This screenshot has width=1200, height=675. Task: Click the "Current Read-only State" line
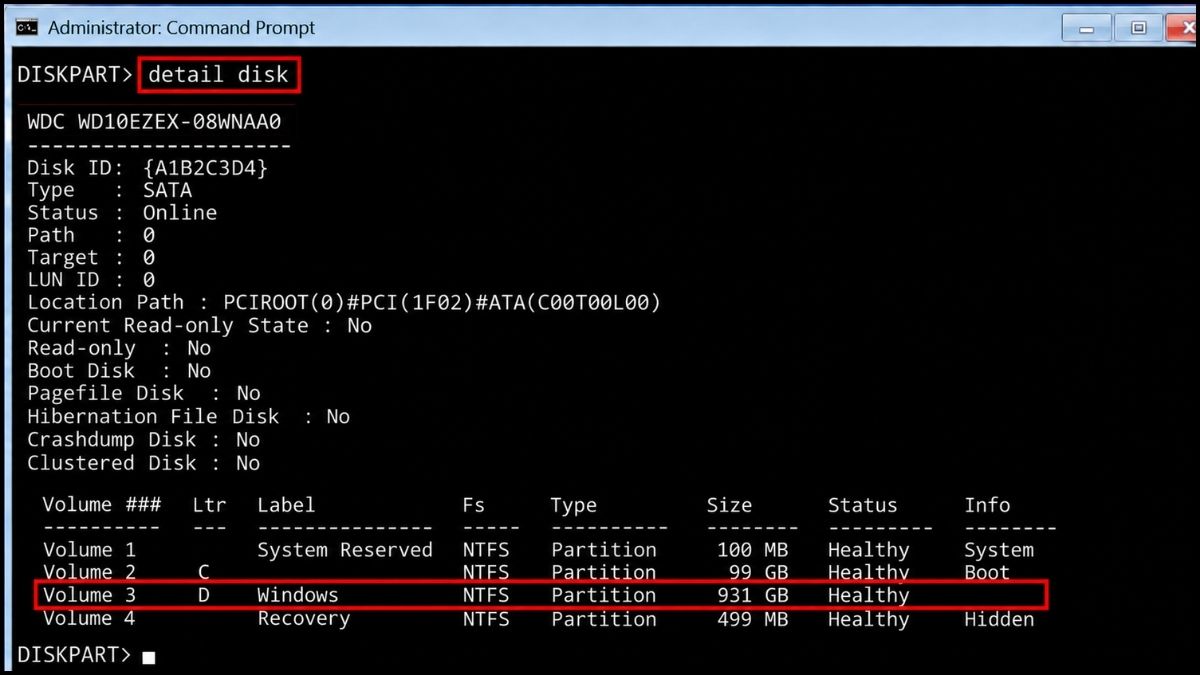coord(199,325)
